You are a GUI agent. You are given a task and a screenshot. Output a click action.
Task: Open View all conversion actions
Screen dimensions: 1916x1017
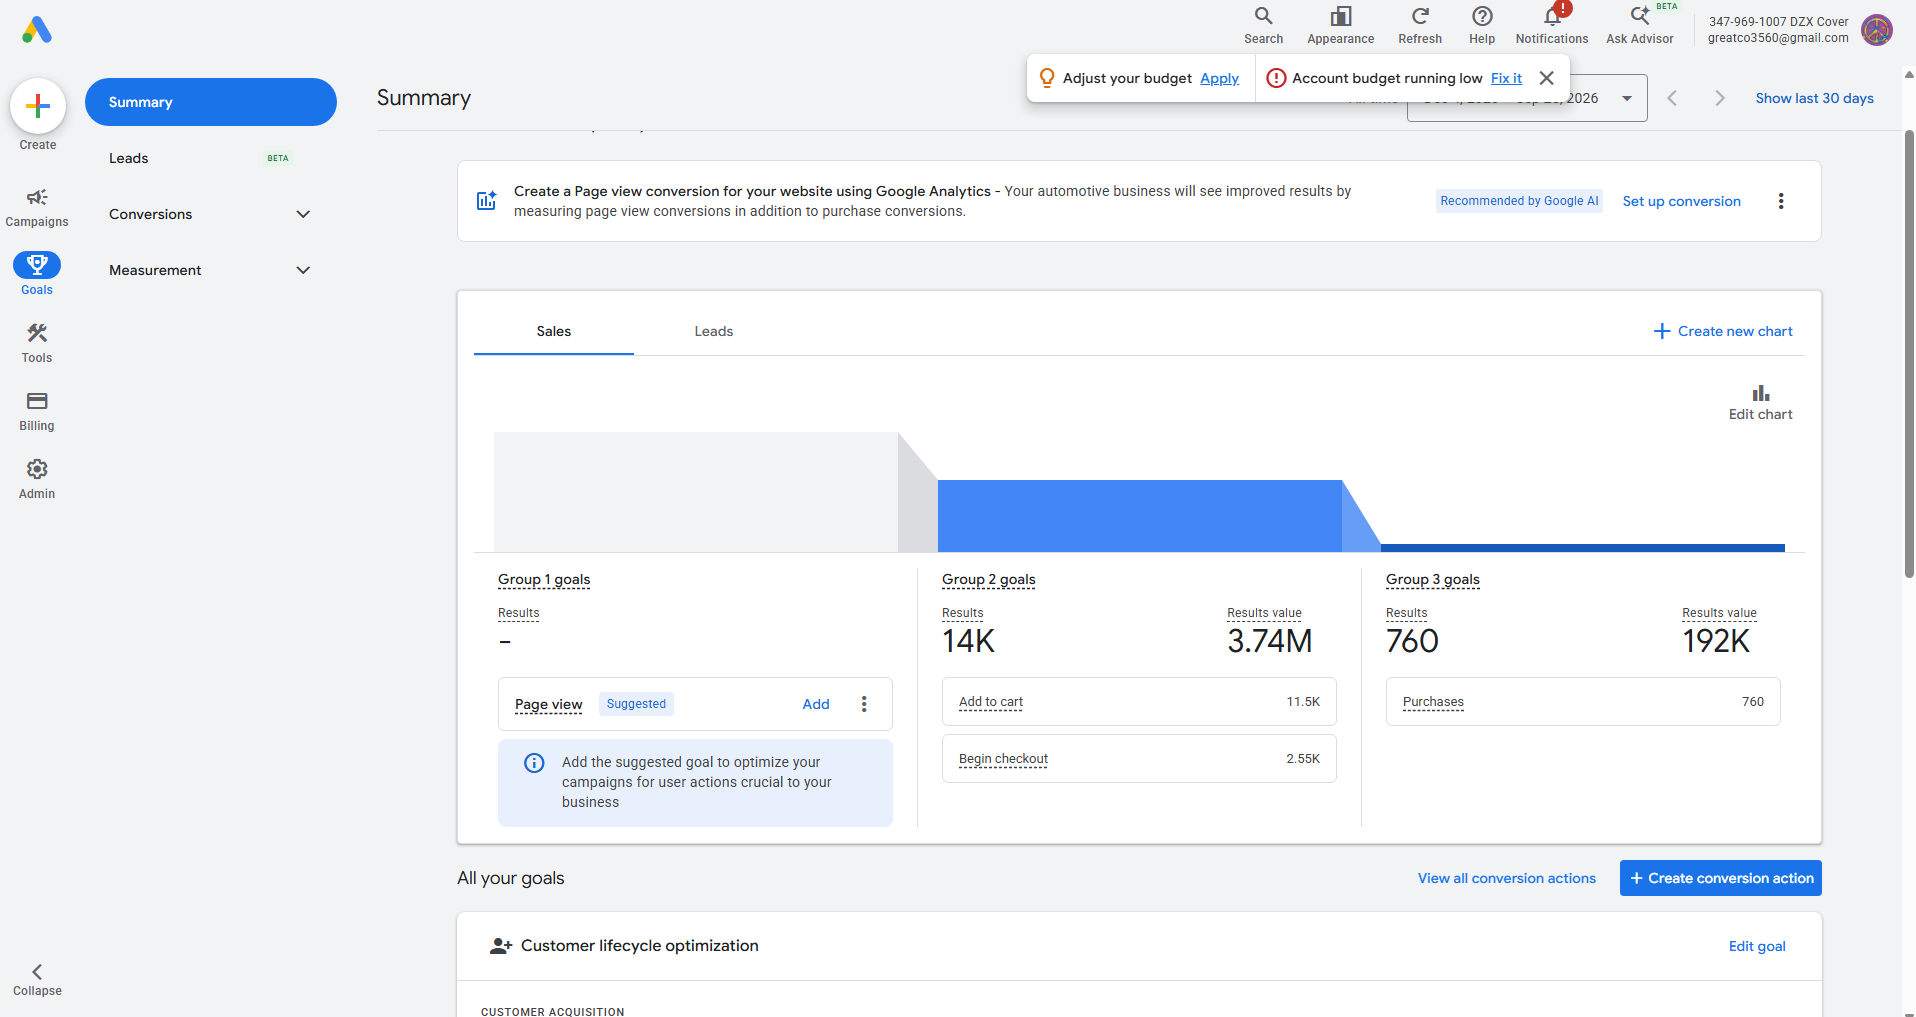coord(1507,878)
